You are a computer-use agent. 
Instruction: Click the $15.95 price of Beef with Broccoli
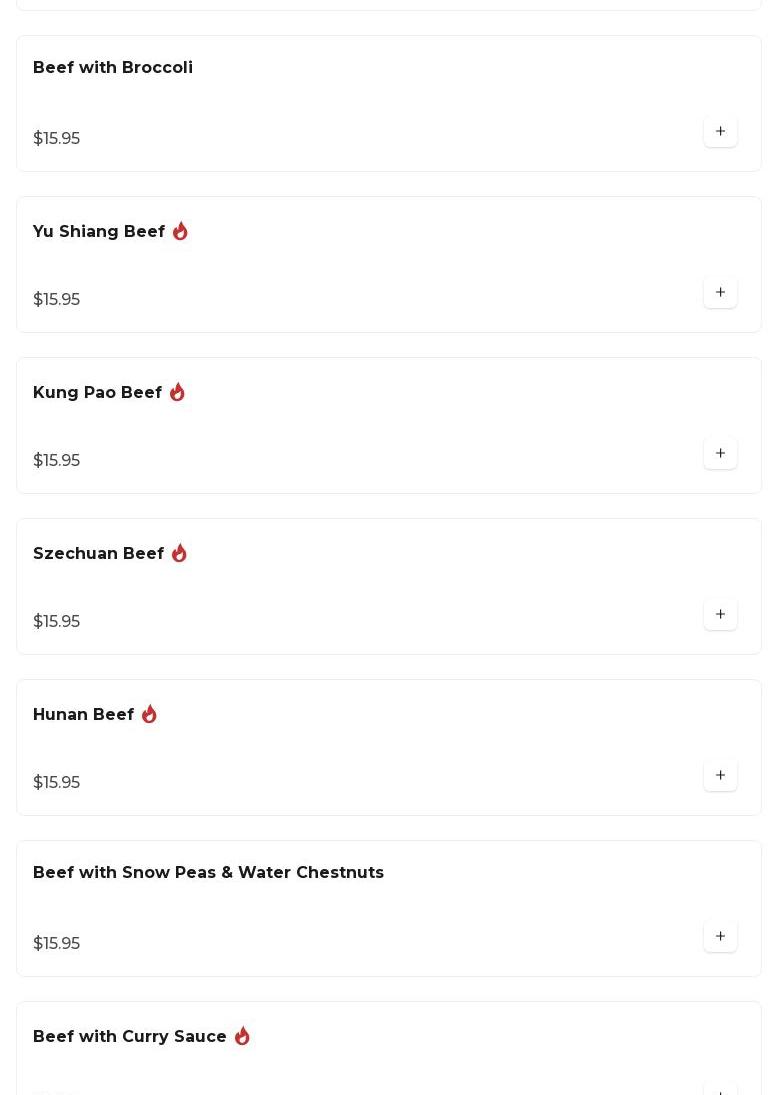pyautogui.click(x=57, y=138)
